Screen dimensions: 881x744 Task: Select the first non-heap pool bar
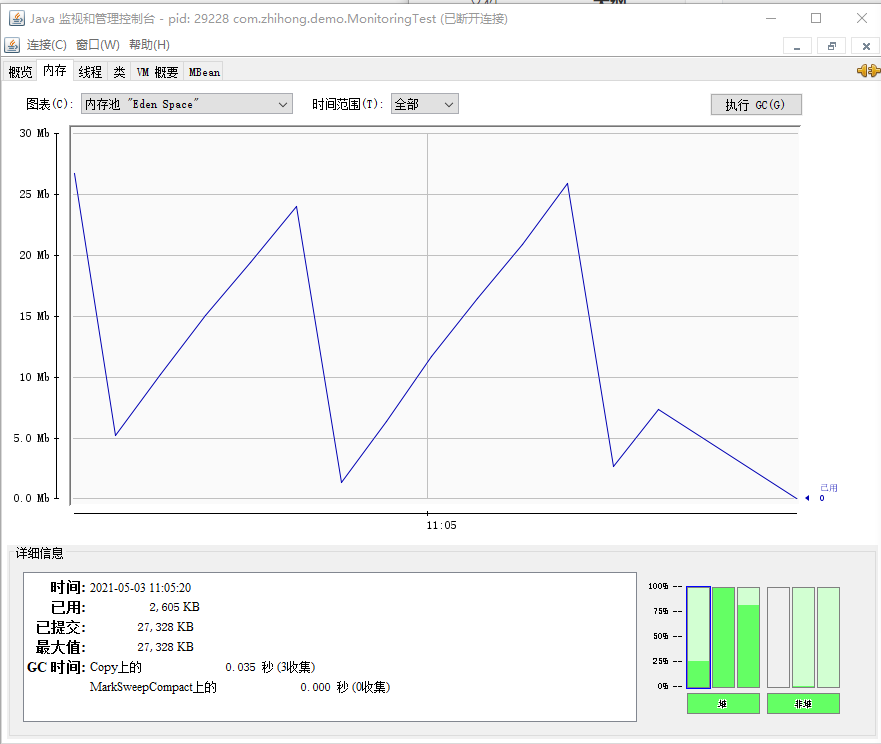pyautogui.click(x=779, y=637)
